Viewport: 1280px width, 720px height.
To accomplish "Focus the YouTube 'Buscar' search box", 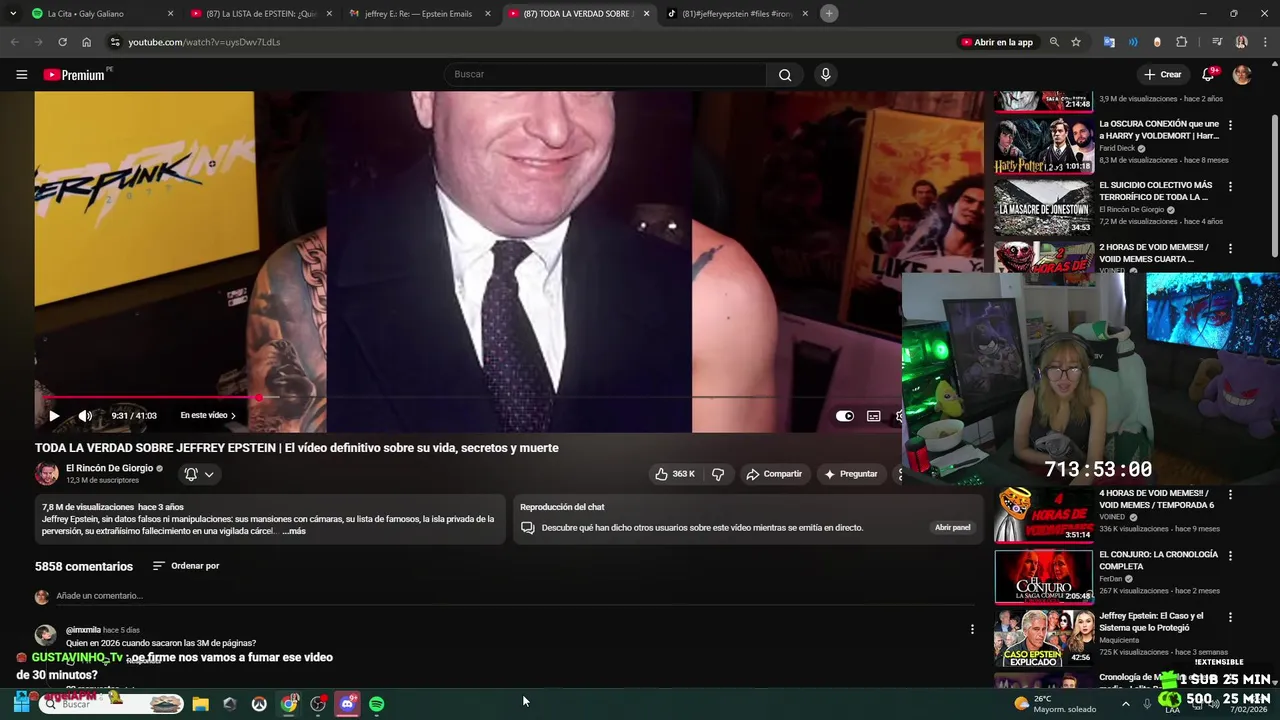I will (605, 74).
